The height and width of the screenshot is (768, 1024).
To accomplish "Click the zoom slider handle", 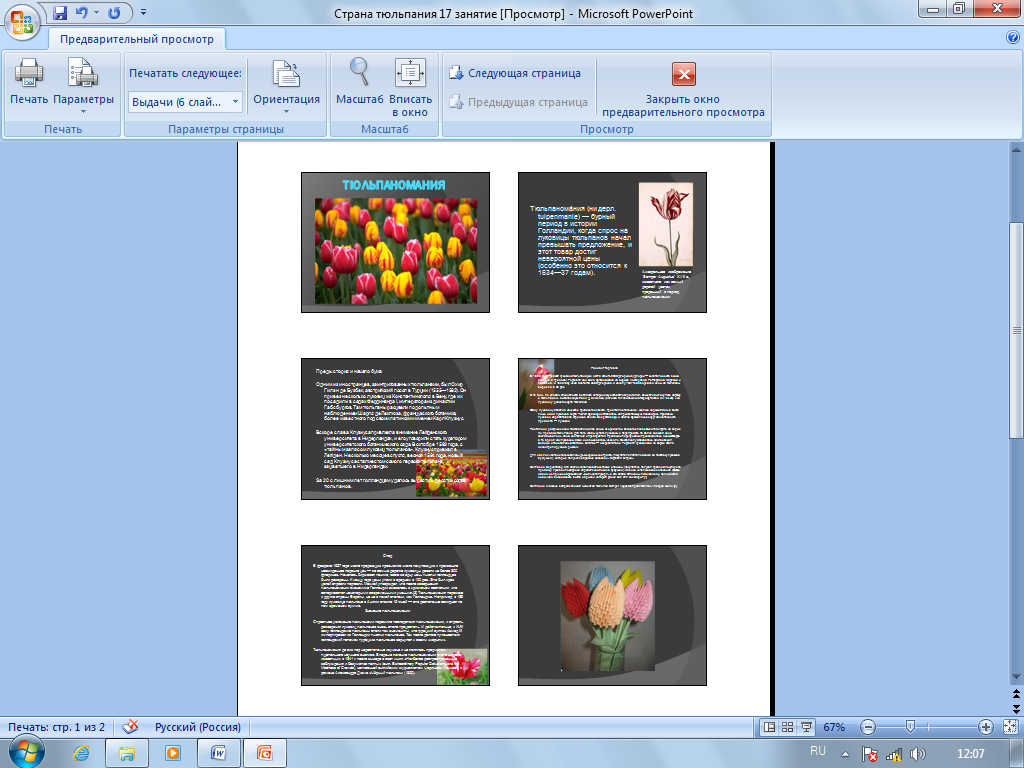I will [910, 727].
